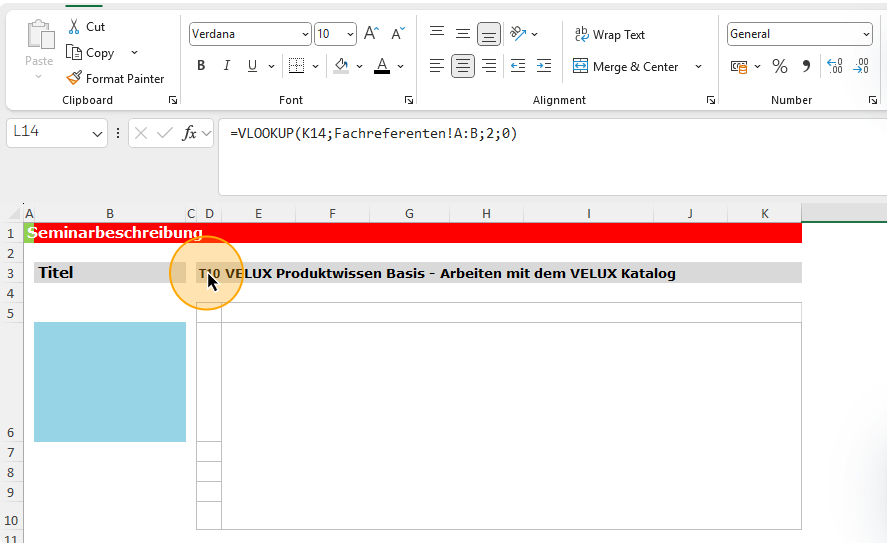Open the Verdana font name dropdown
This screenshot has width=887, height=547.
pos(305,35)
